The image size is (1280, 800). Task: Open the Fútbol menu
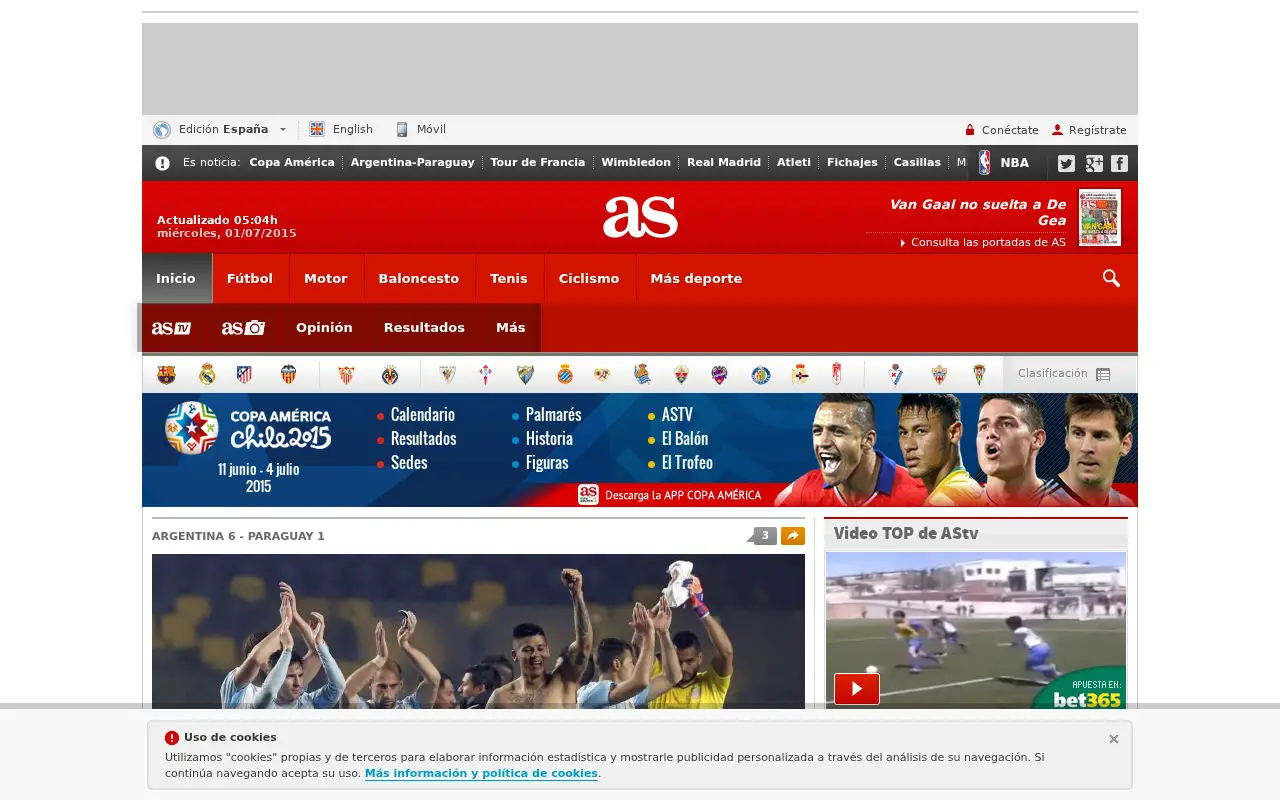[x=250, y=279]
